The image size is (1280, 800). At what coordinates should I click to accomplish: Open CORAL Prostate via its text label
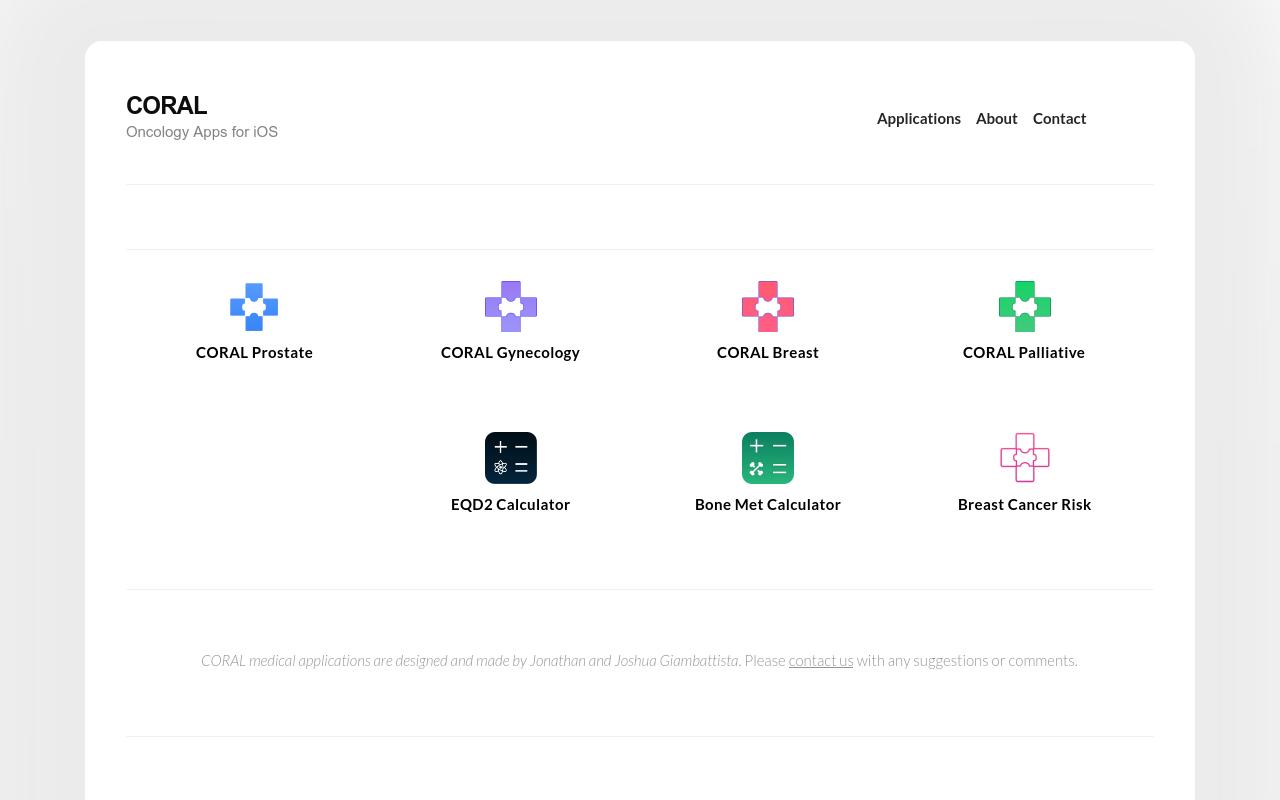click(x=254, y=352)
